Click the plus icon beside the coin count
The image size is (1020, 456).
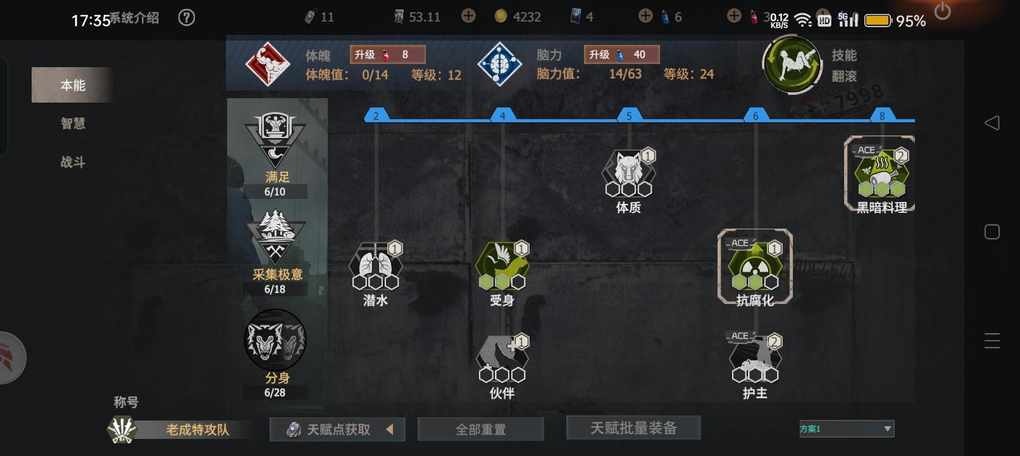(x=468, y=16)
